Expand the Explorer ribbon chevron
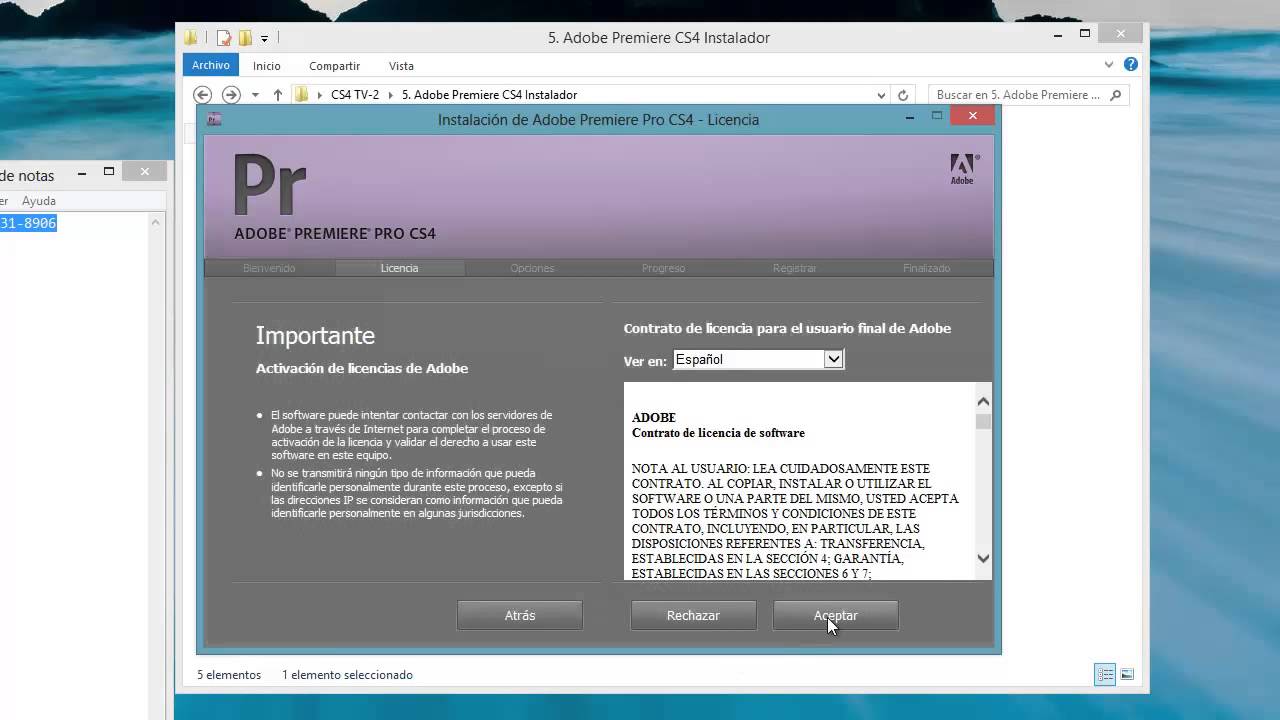The image size is (1280, 720). (x=1109, y=65)
